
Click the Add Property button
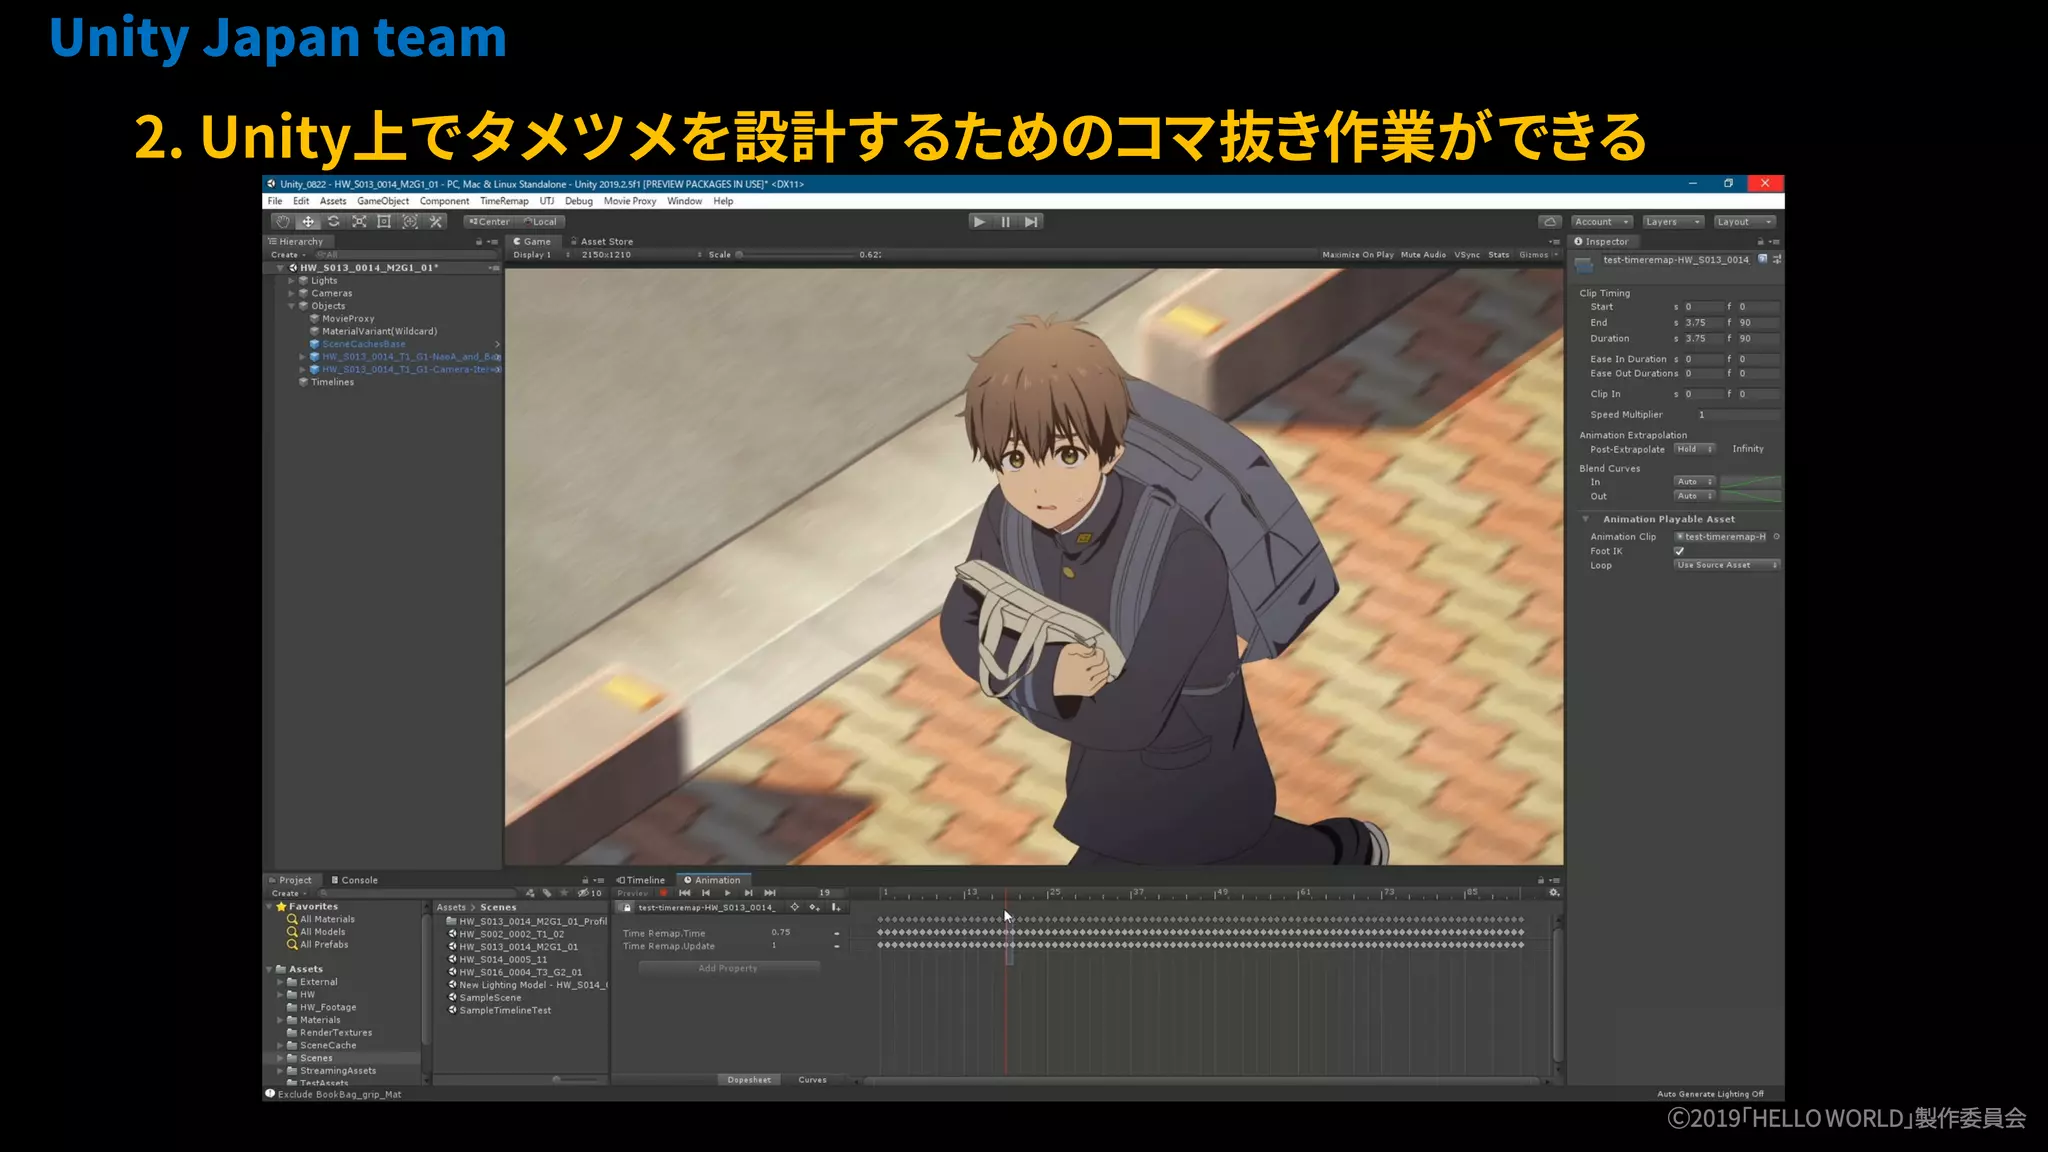coord(729,968)
